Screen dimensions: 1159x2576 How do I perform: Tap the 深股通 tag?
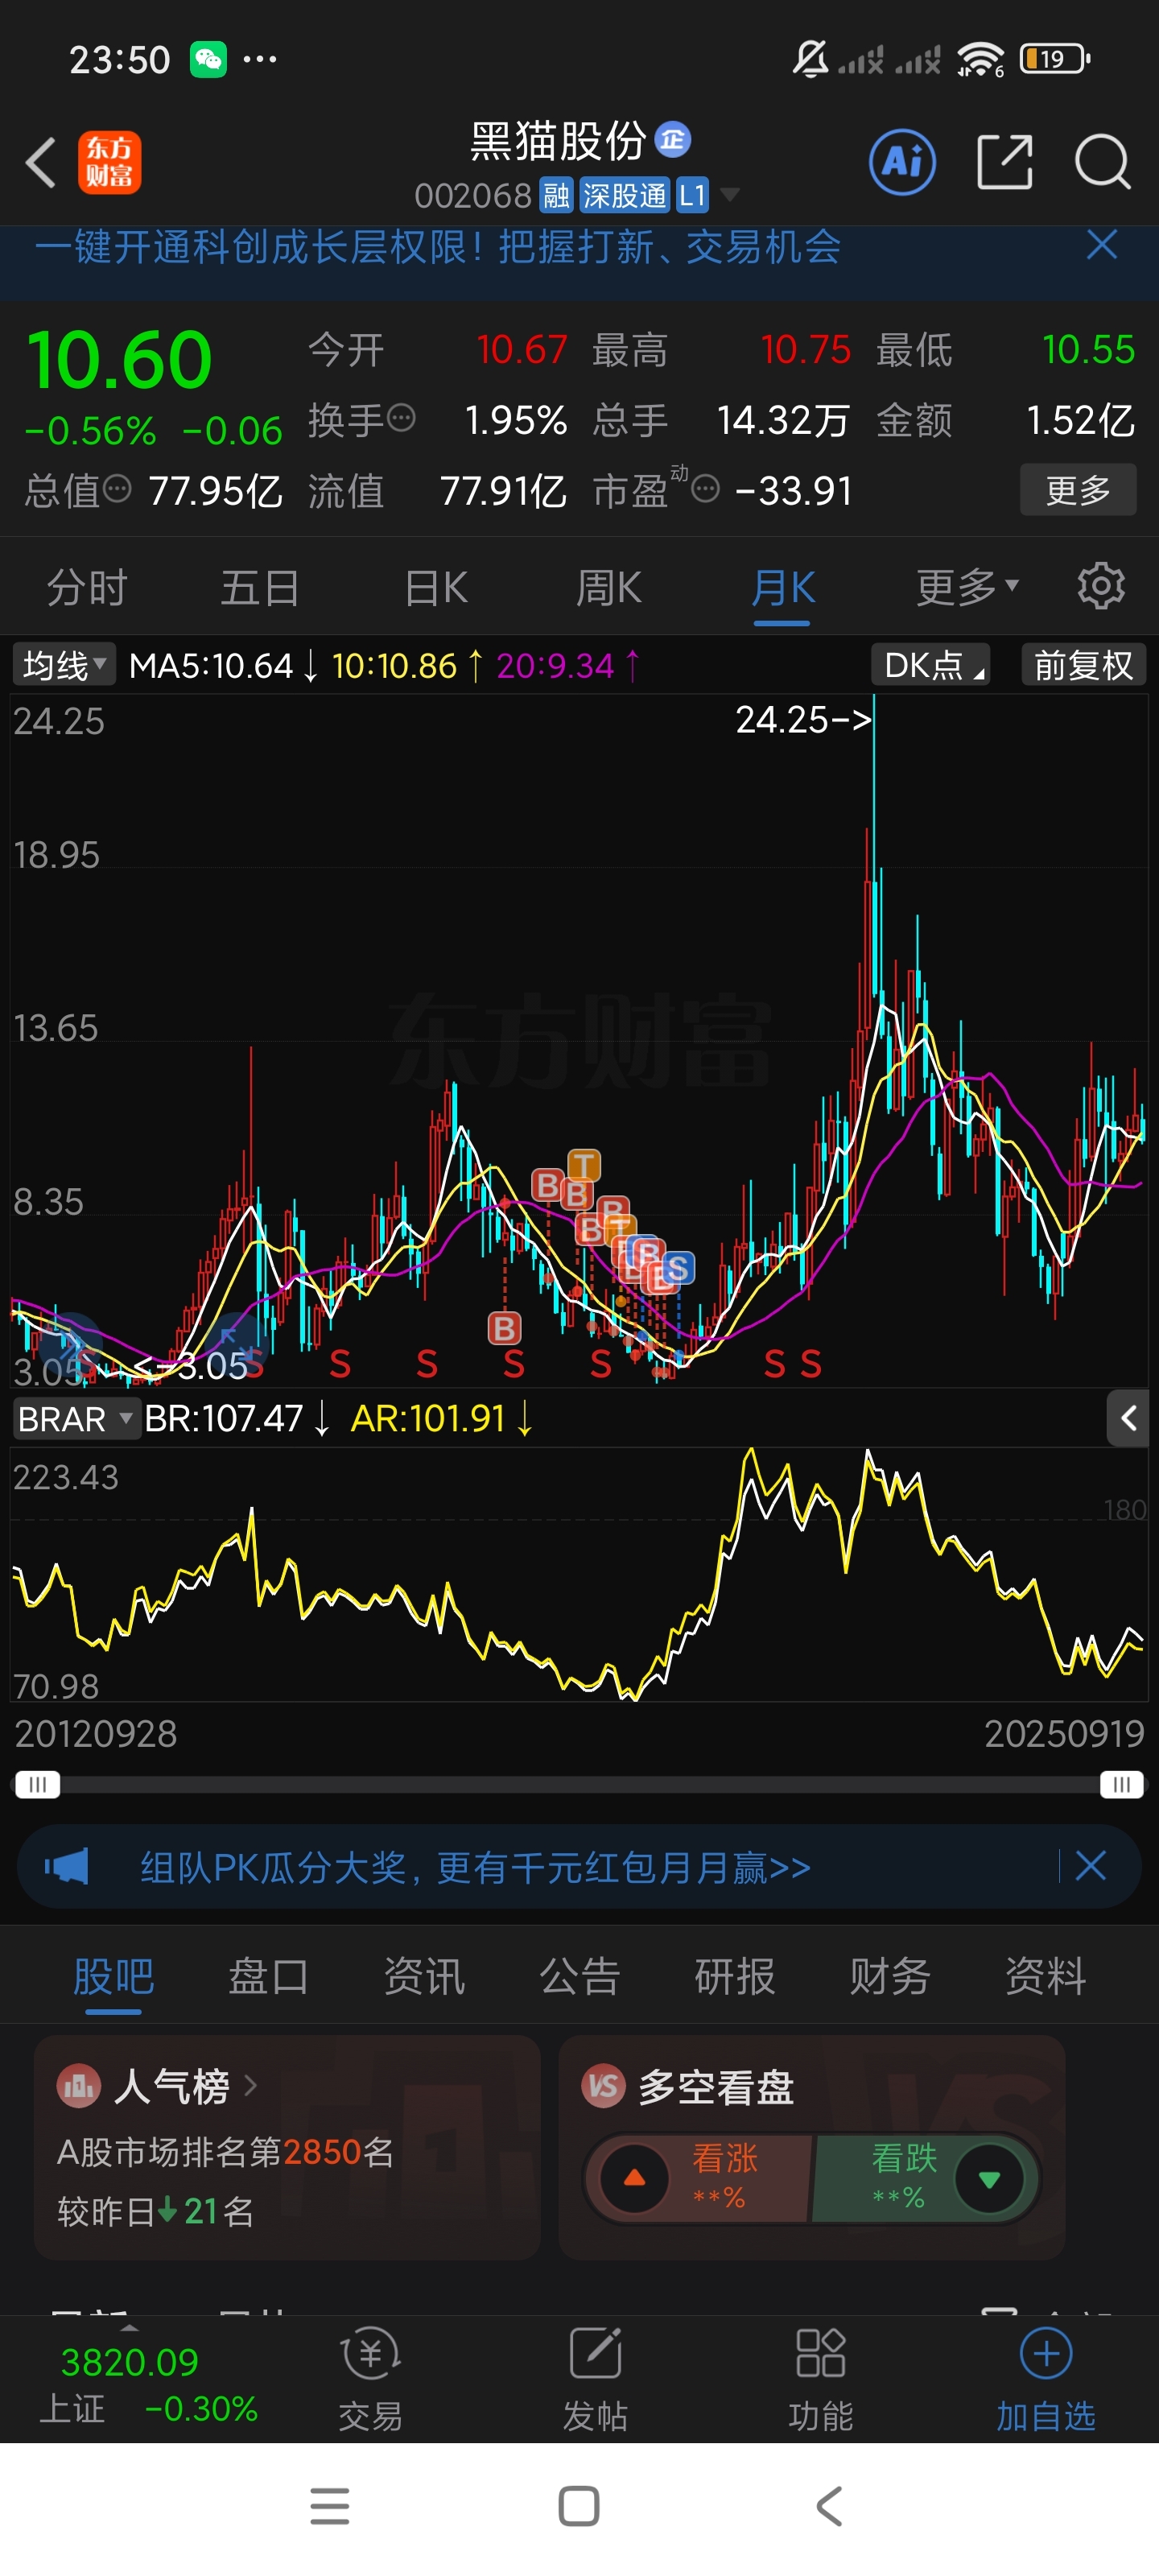click(x=624, y=195)
